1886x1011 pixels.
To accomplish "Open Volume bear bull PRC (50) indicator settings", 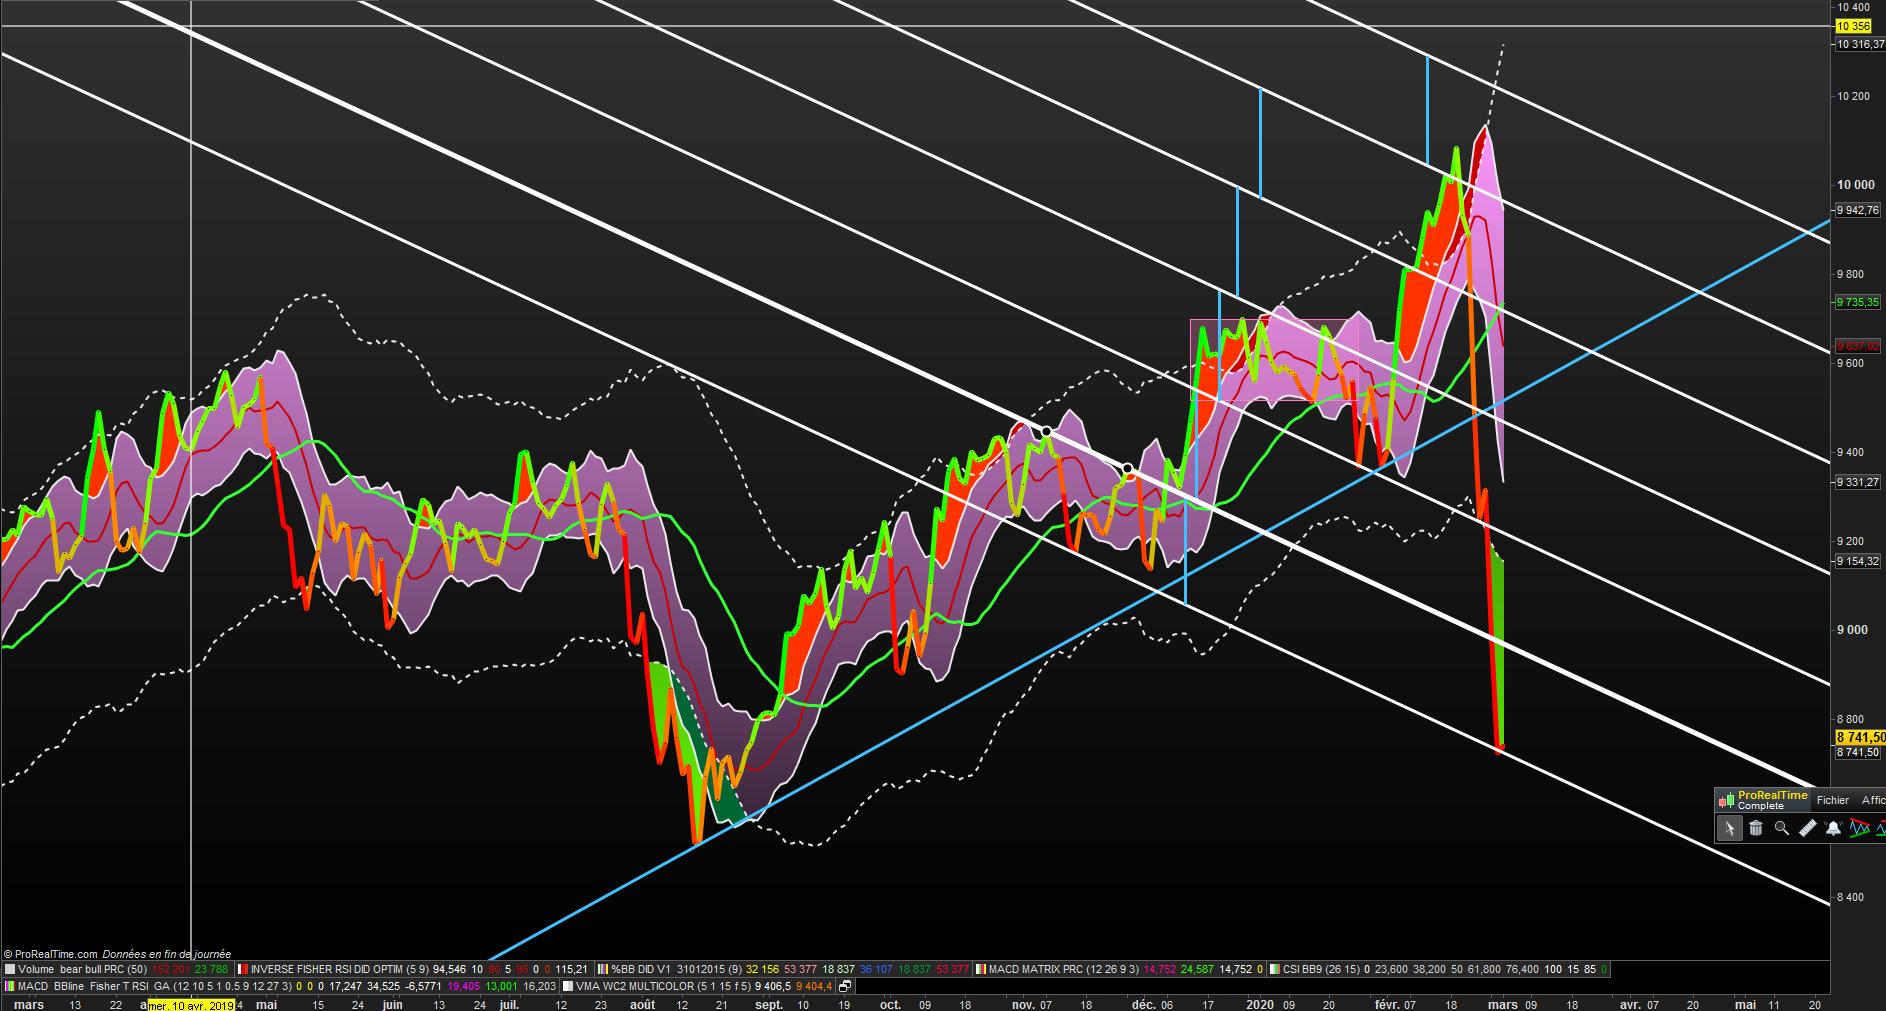I will (82, 969).
